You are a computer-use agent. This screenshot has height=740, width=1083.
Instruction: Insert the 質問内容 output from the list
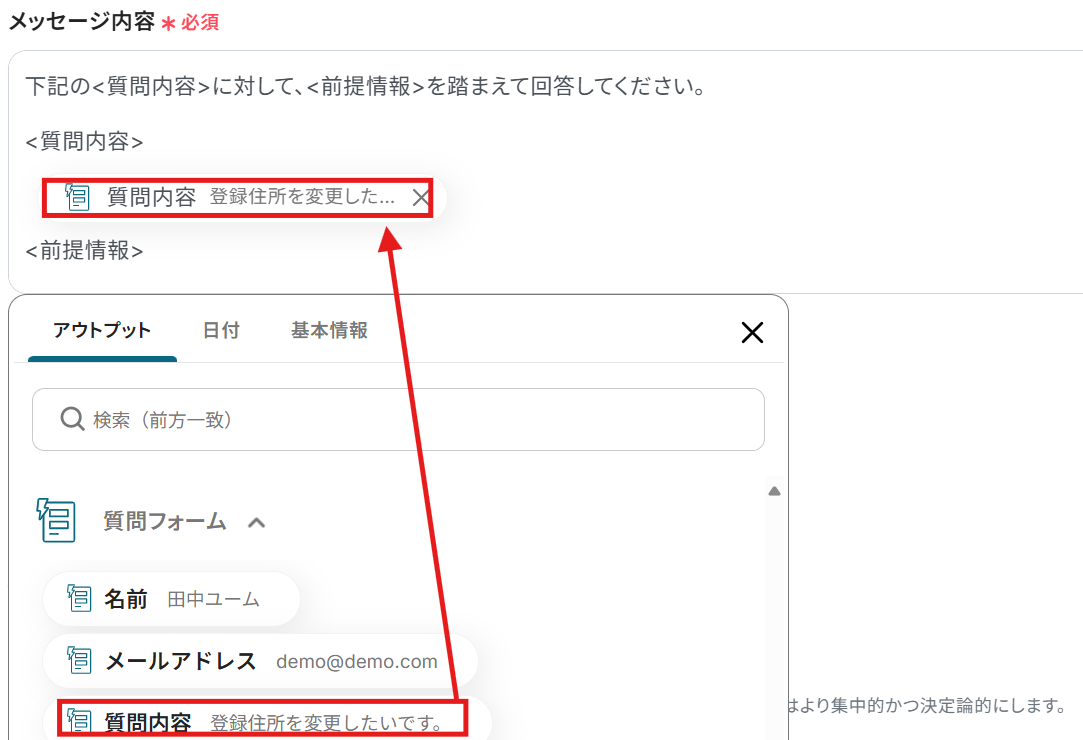pos(267,719)
